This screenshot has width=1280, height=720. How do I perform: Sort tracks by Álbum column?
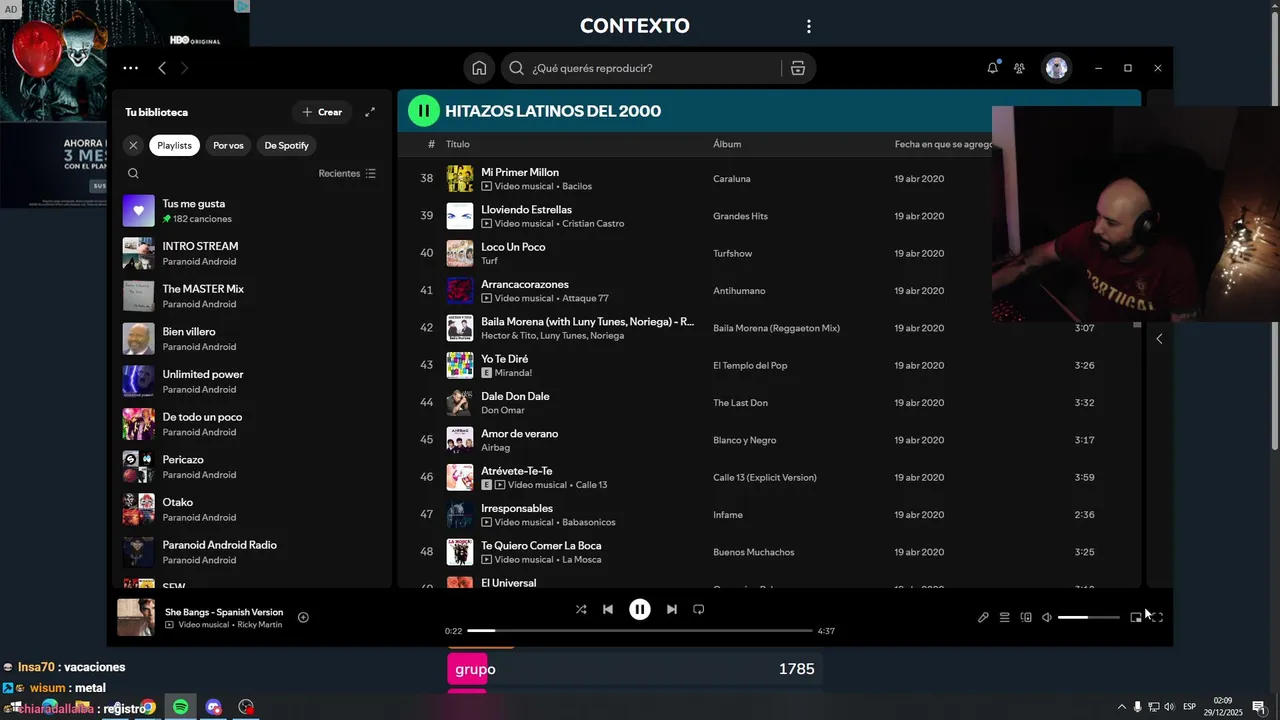(x=727, y=144)
